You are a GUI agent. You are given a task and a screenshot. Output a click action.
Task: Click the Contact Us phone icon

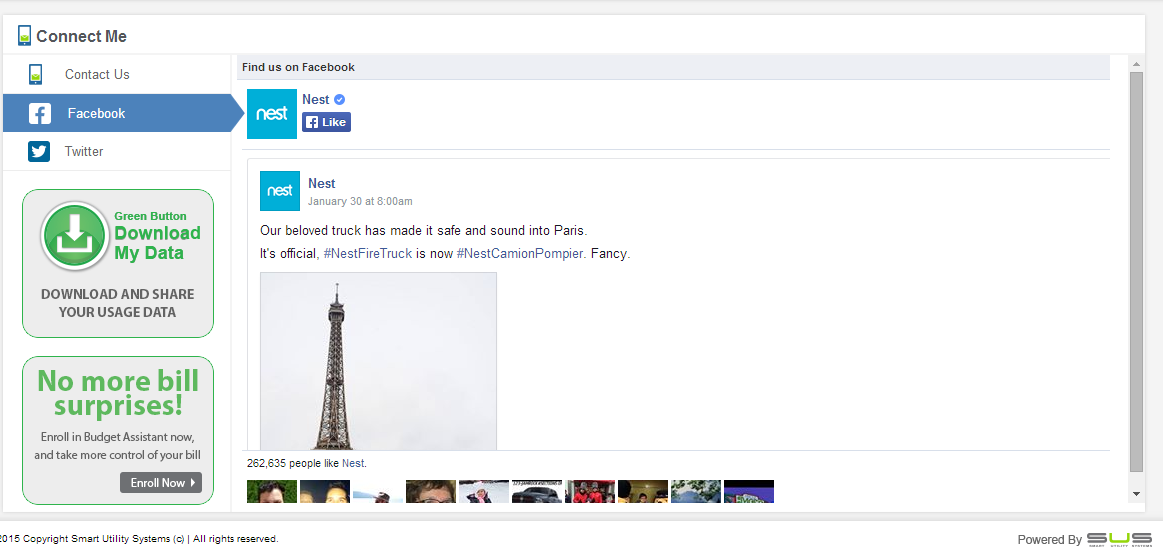point(35,74)
